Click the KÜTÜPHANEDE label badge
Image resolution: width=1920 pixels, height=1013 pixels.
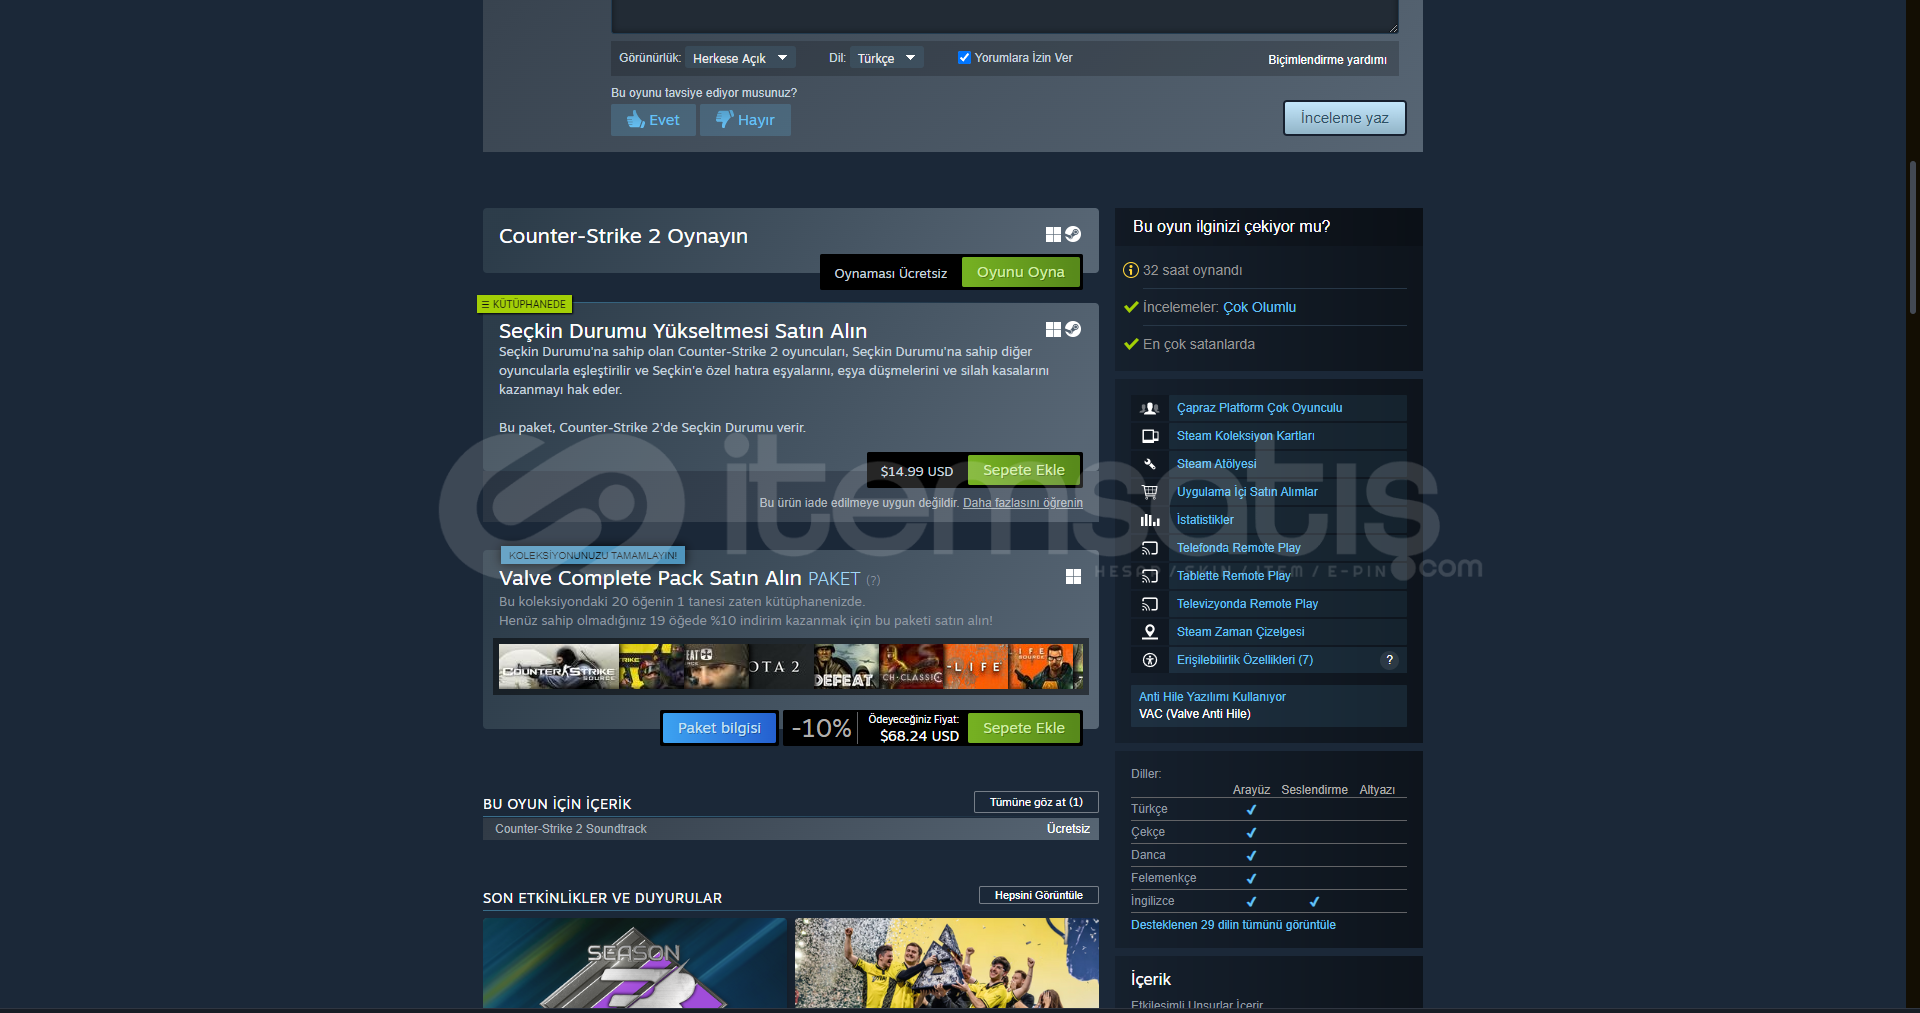tap(524, 304)
